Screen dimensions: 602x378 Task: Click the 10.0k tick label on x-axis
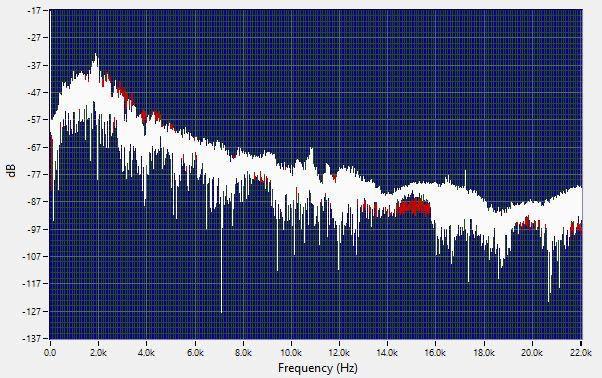pos(291,352)
